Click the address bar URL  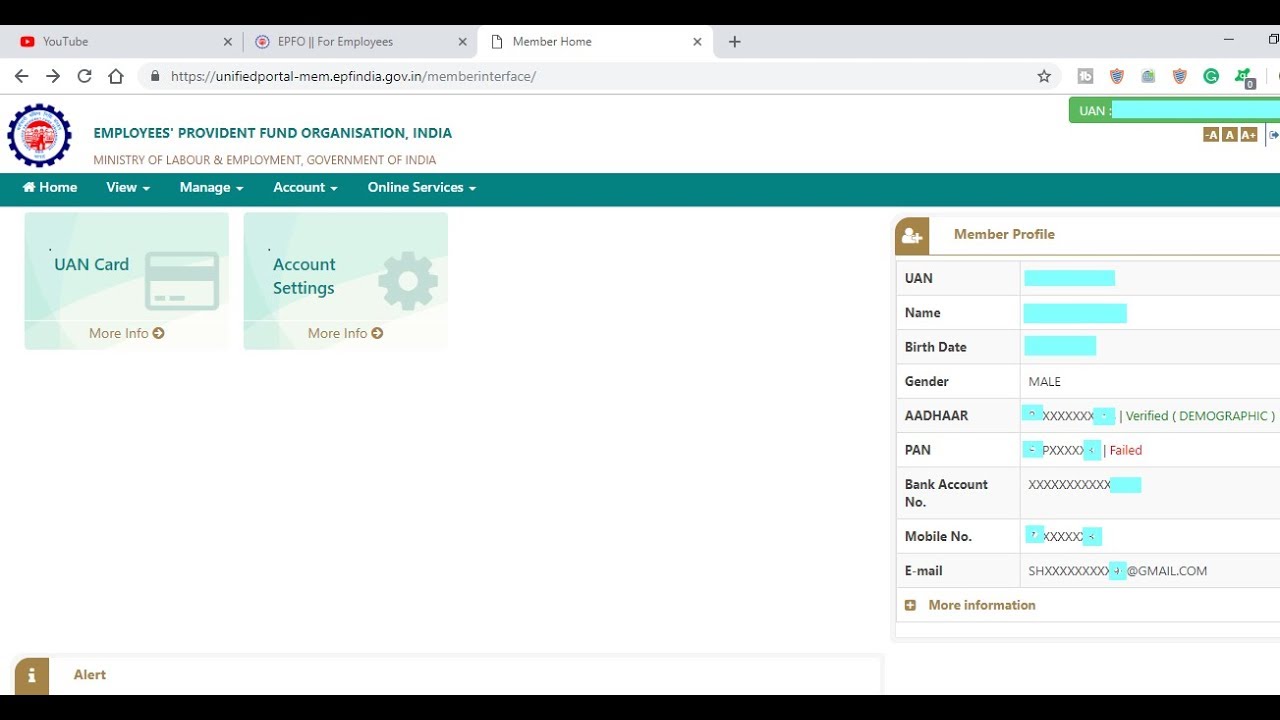(x=353, y=76)
